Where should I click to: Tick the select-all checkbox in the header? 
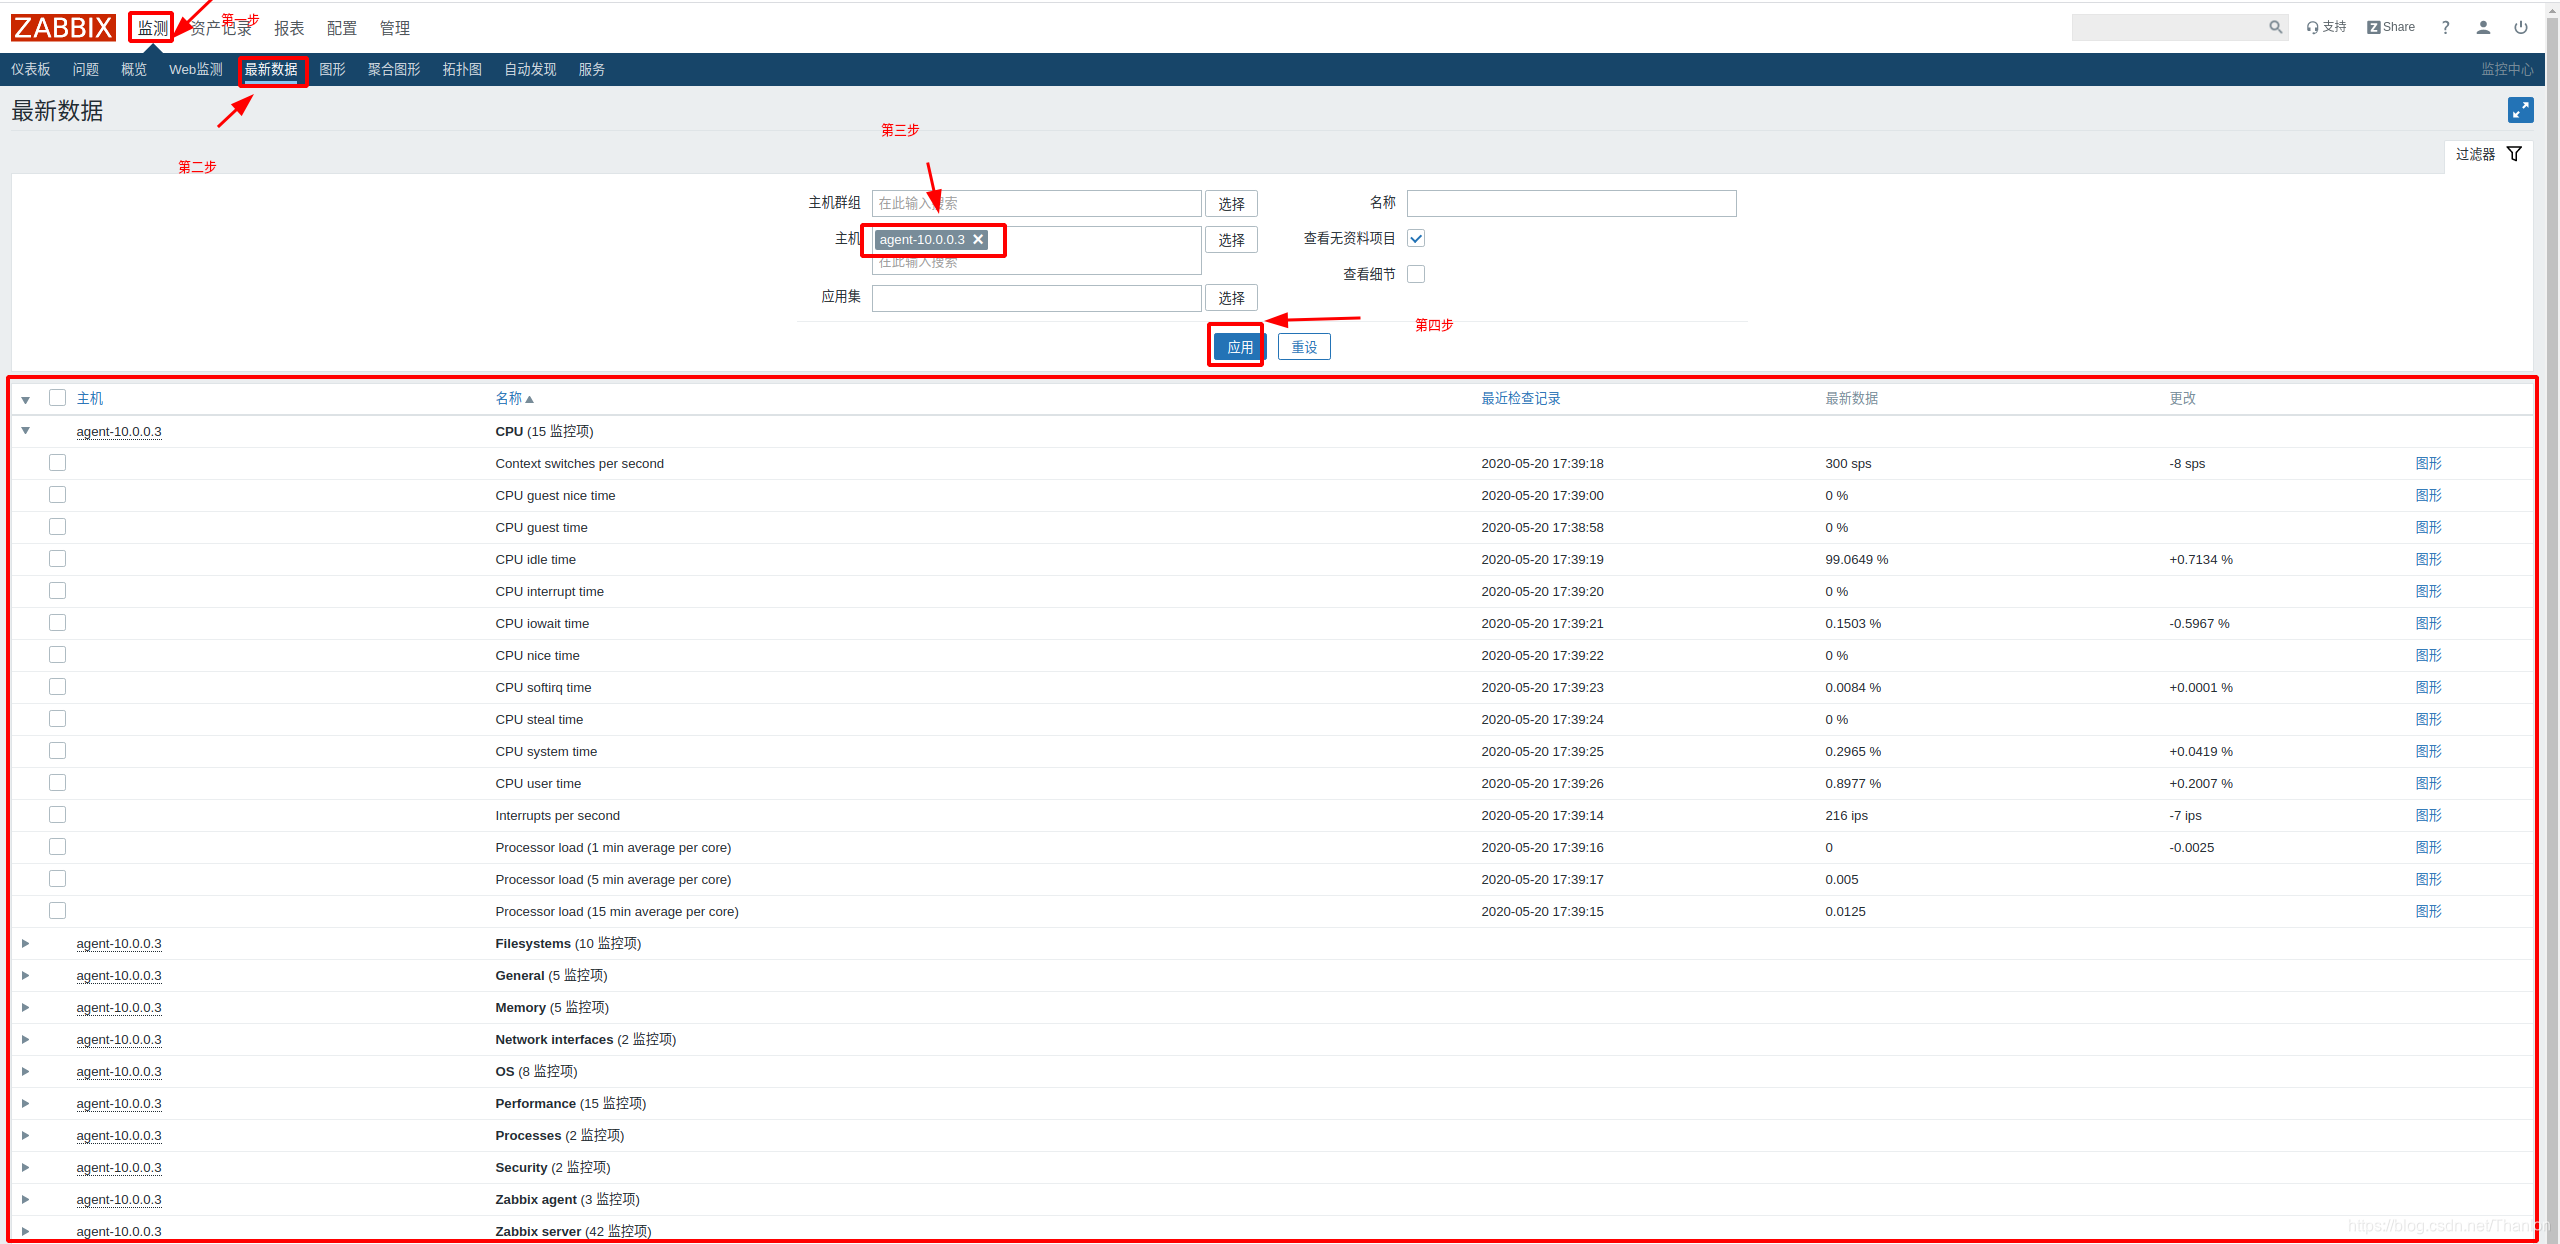pyautogui.click(x=57, y=397)
